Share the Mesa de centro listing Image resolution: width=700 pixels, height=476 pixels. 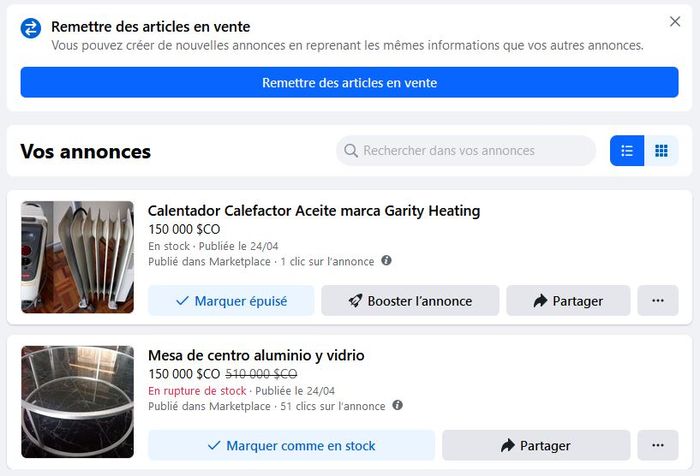click(536, 446)
